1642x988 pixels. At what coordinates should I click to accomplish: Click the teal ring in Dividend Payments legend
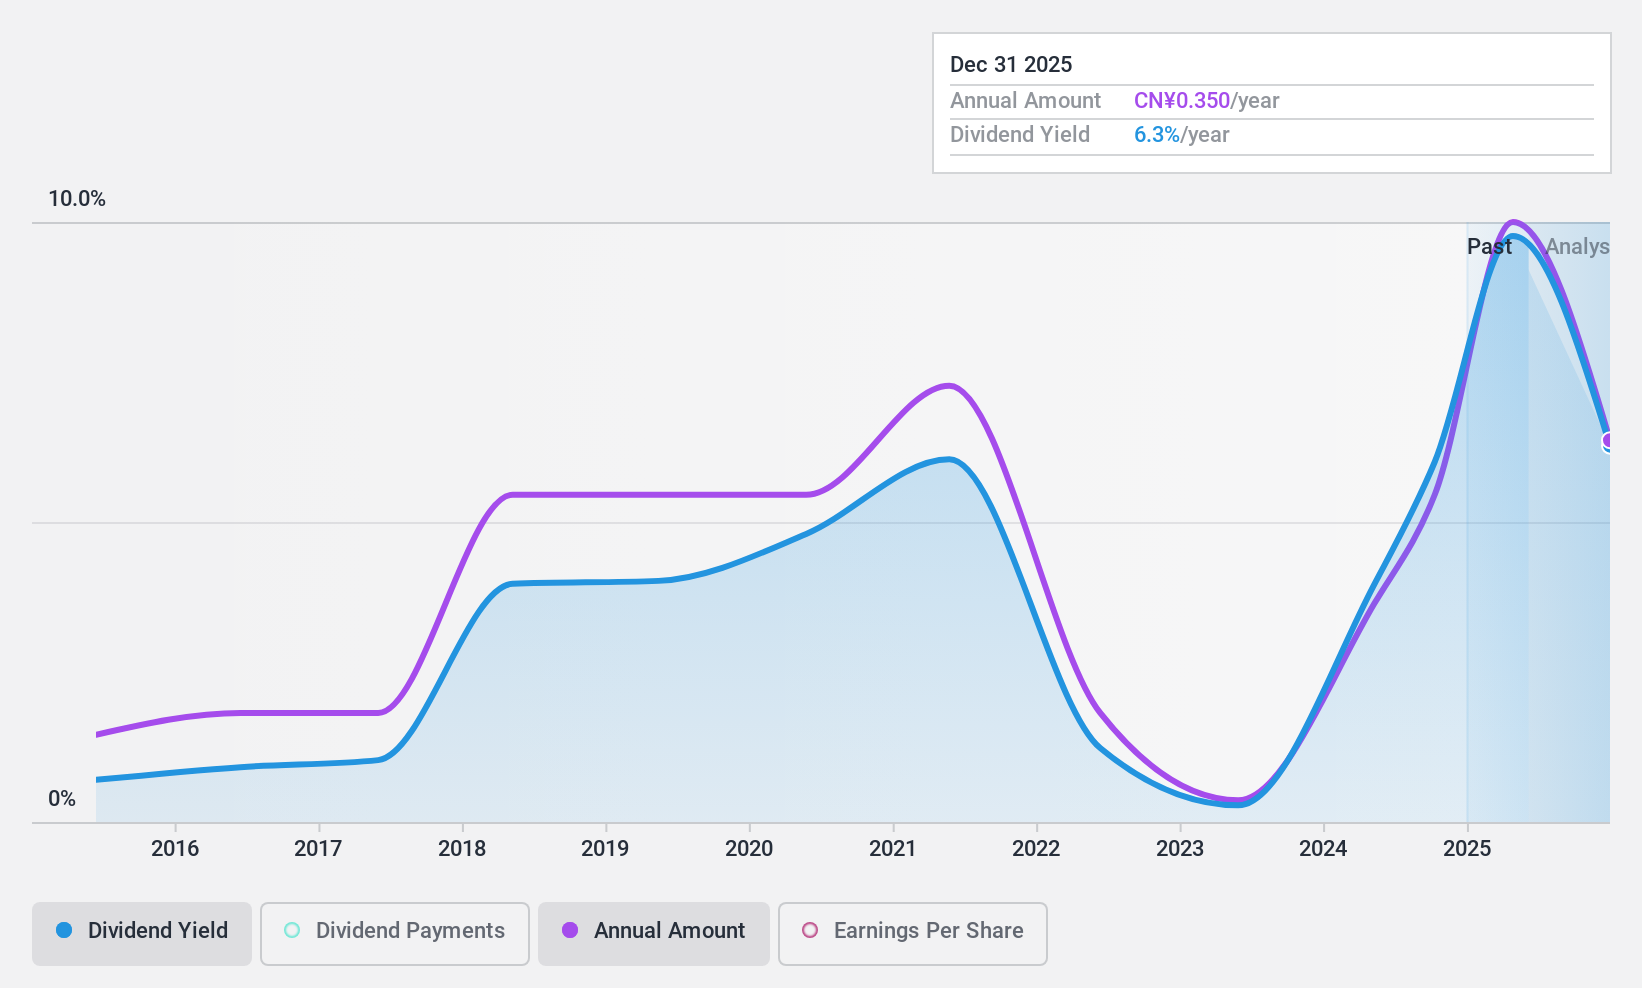(x=292, y=931)
